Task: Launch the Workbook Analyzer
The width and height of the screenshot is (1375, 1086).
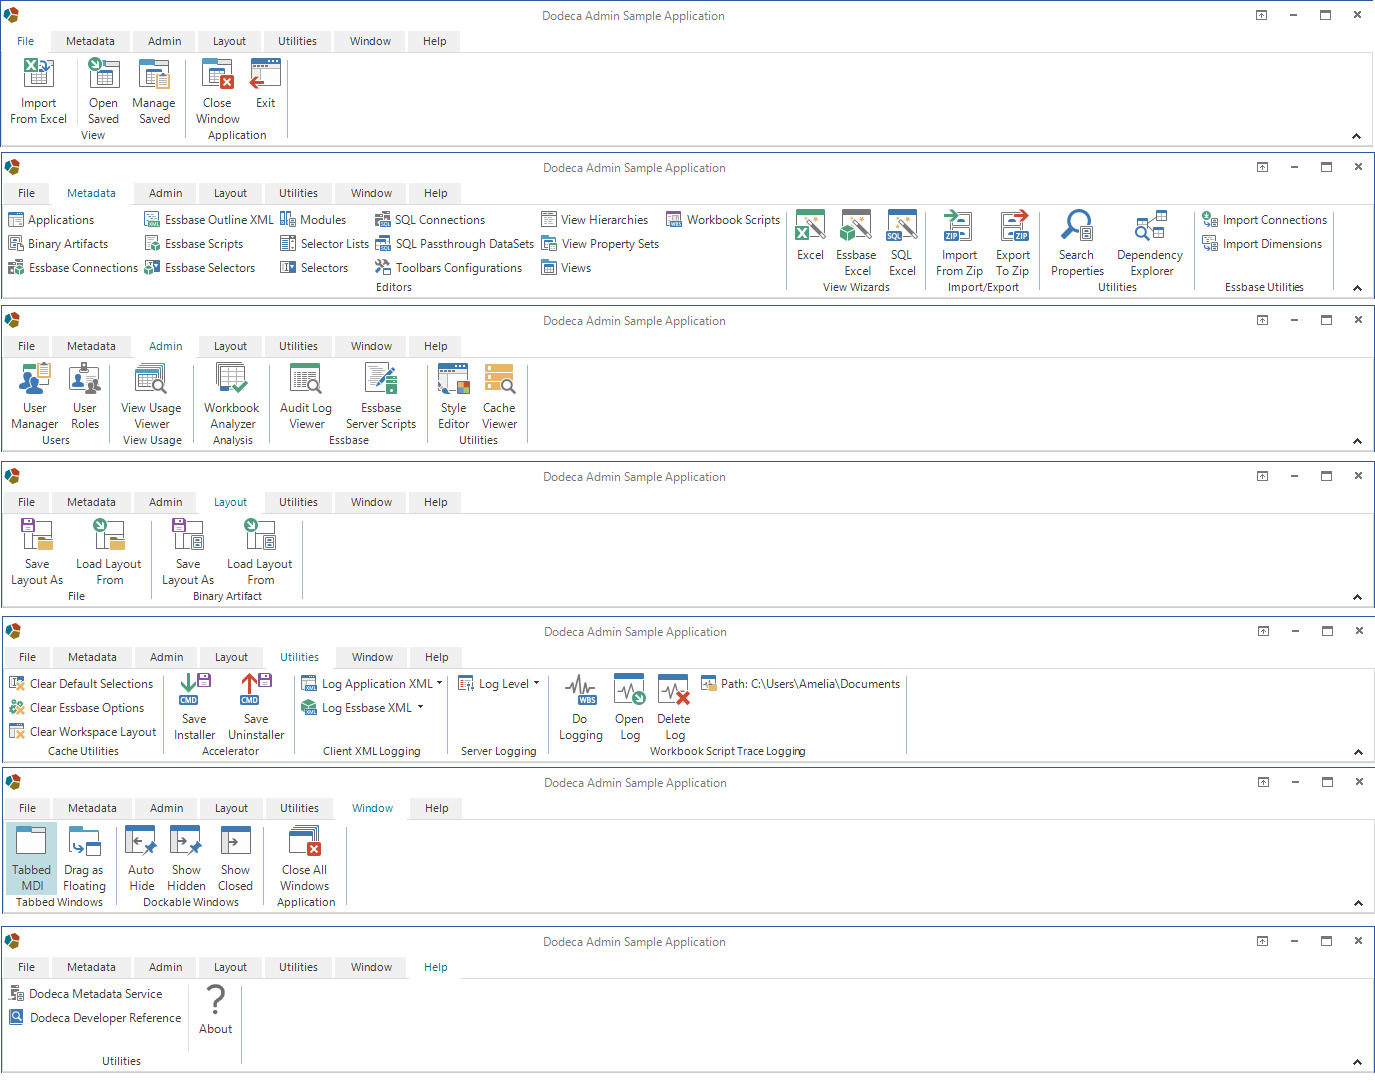Action: point(232,397)
